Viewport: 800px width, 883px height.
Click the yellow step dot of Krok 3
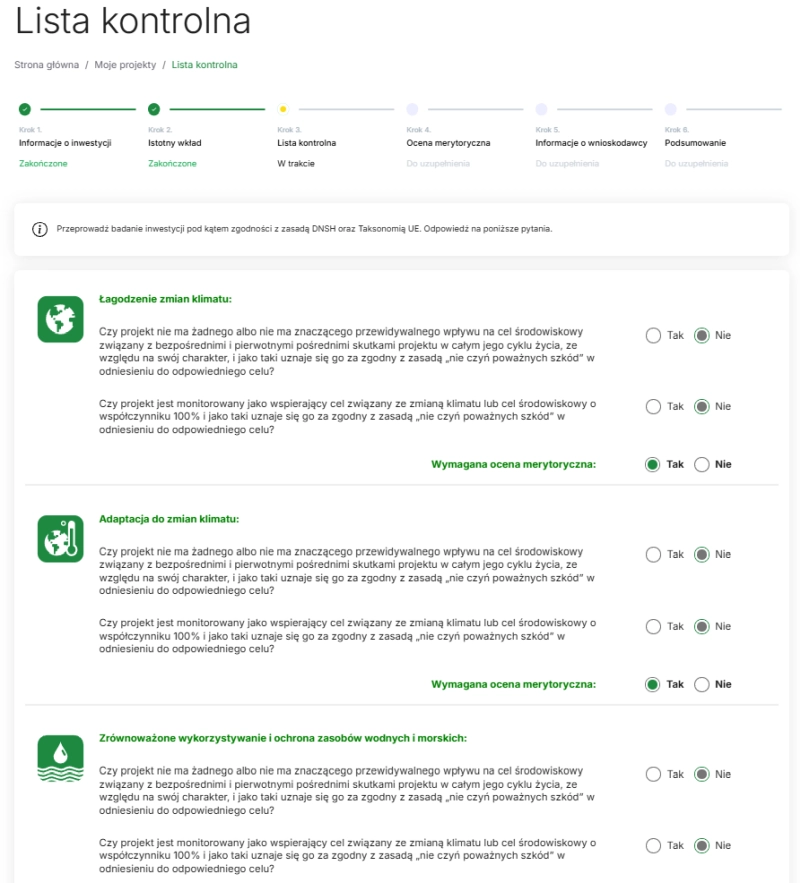283,109
